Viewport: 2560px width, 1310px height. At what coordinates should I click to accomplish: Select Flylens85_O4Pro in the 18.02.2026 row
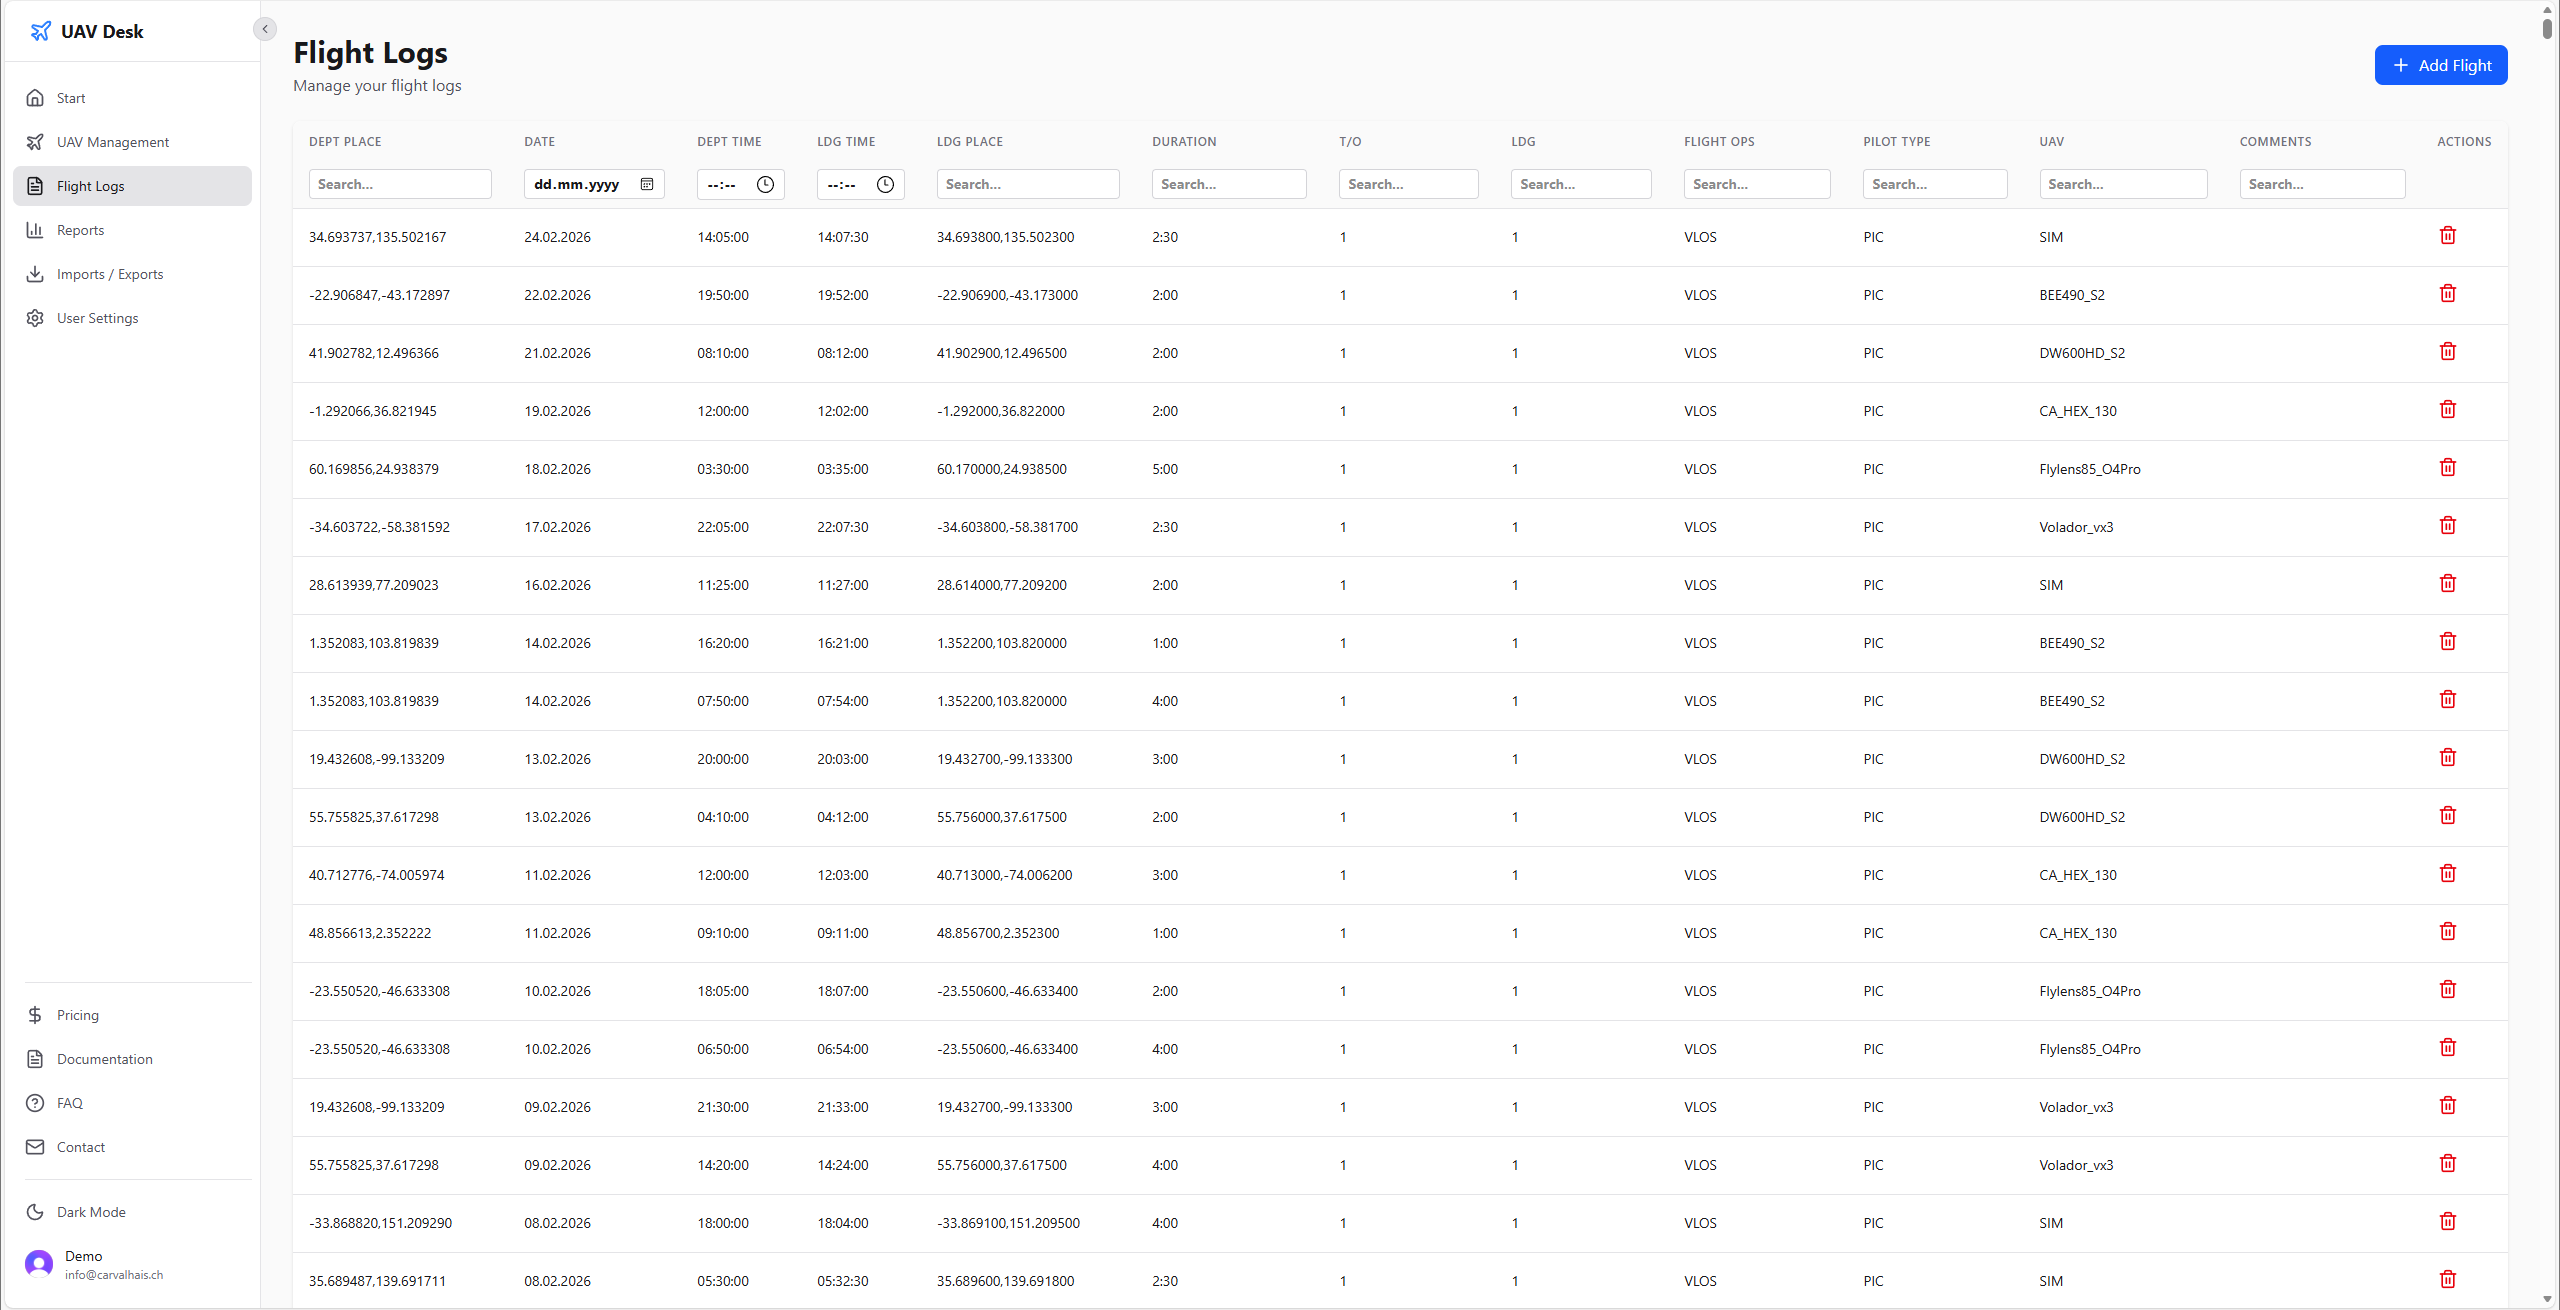[2090, 469]
